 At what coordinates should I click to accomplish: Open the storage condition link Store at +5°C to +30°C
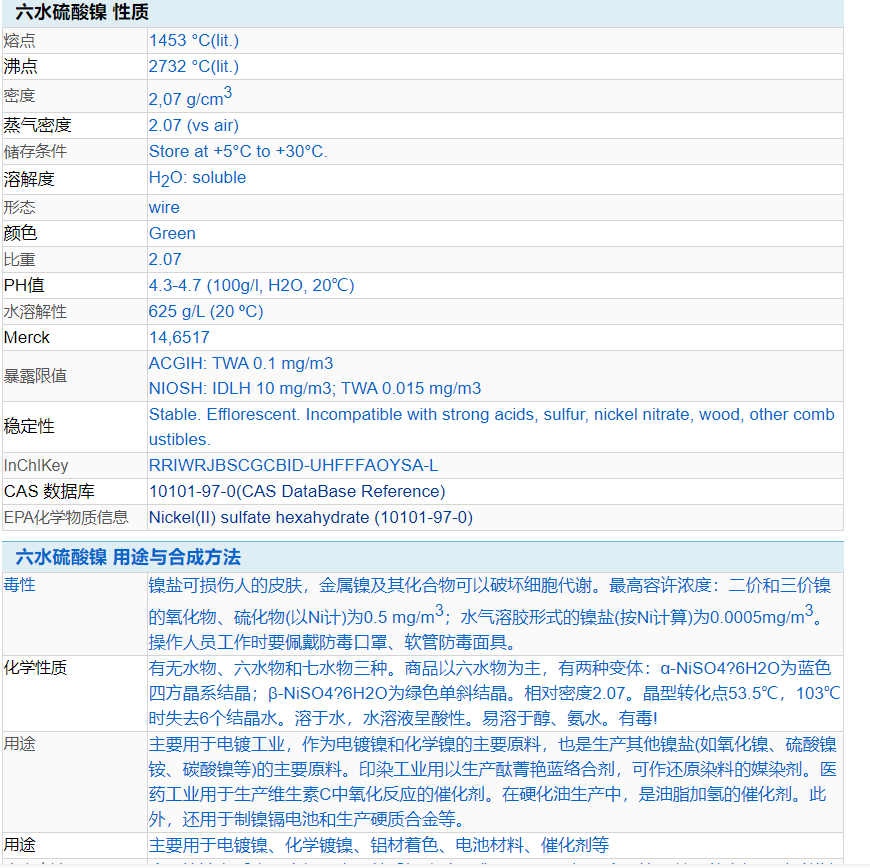point(237,151)
